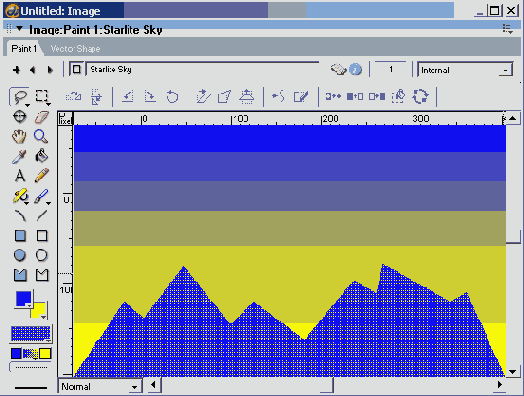Click the vertical scrollbar up arrow
The height and width of the screenshot is (396, 524).
tap(513, 118)
